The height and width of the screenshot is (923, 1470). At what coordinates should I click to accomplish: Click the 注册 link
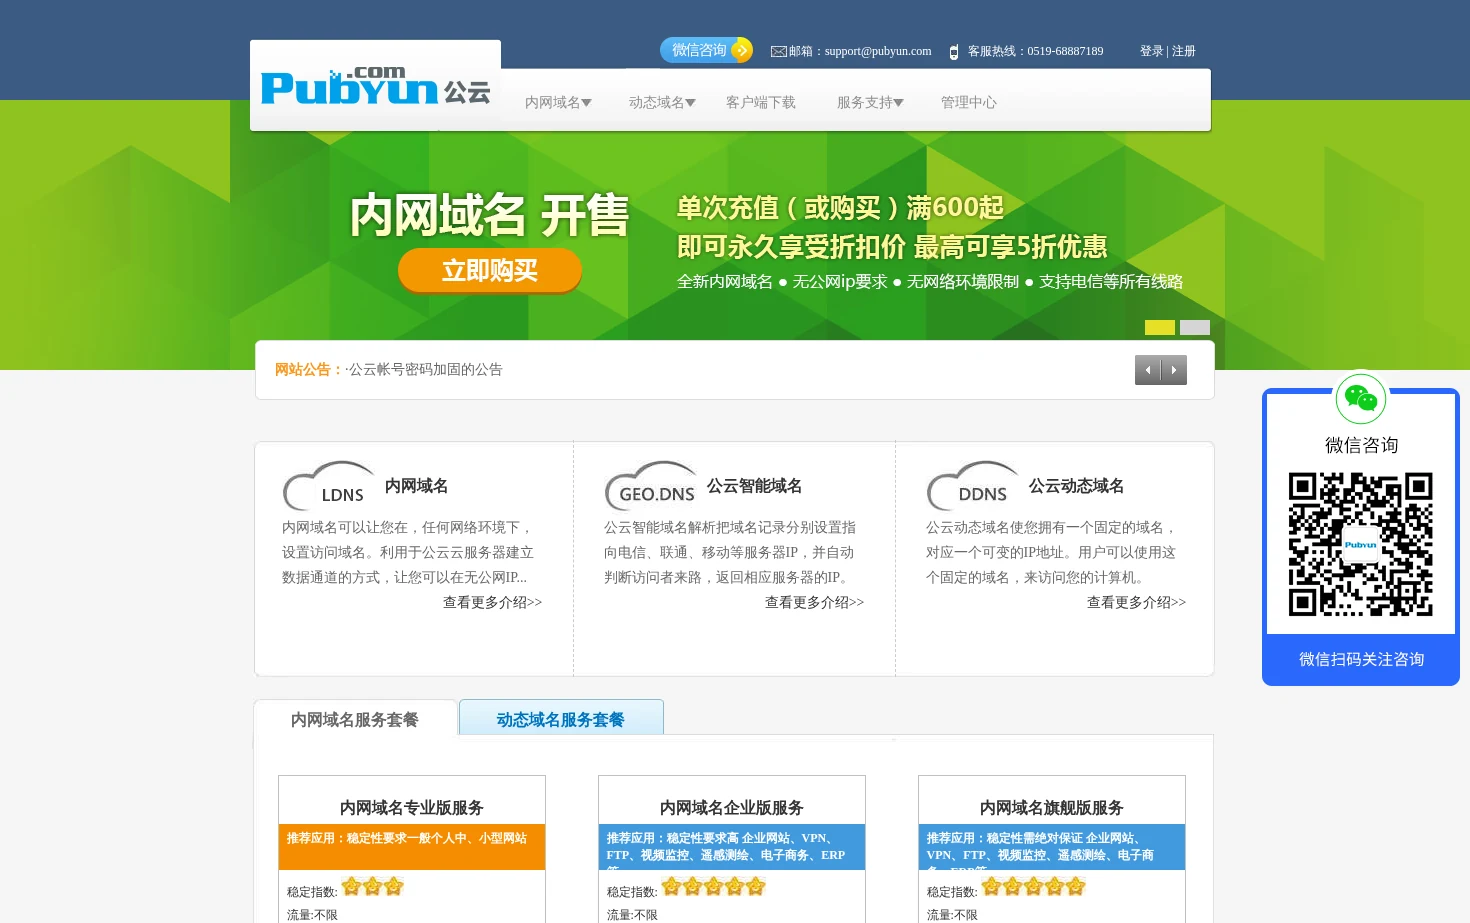coord(1184,51)
